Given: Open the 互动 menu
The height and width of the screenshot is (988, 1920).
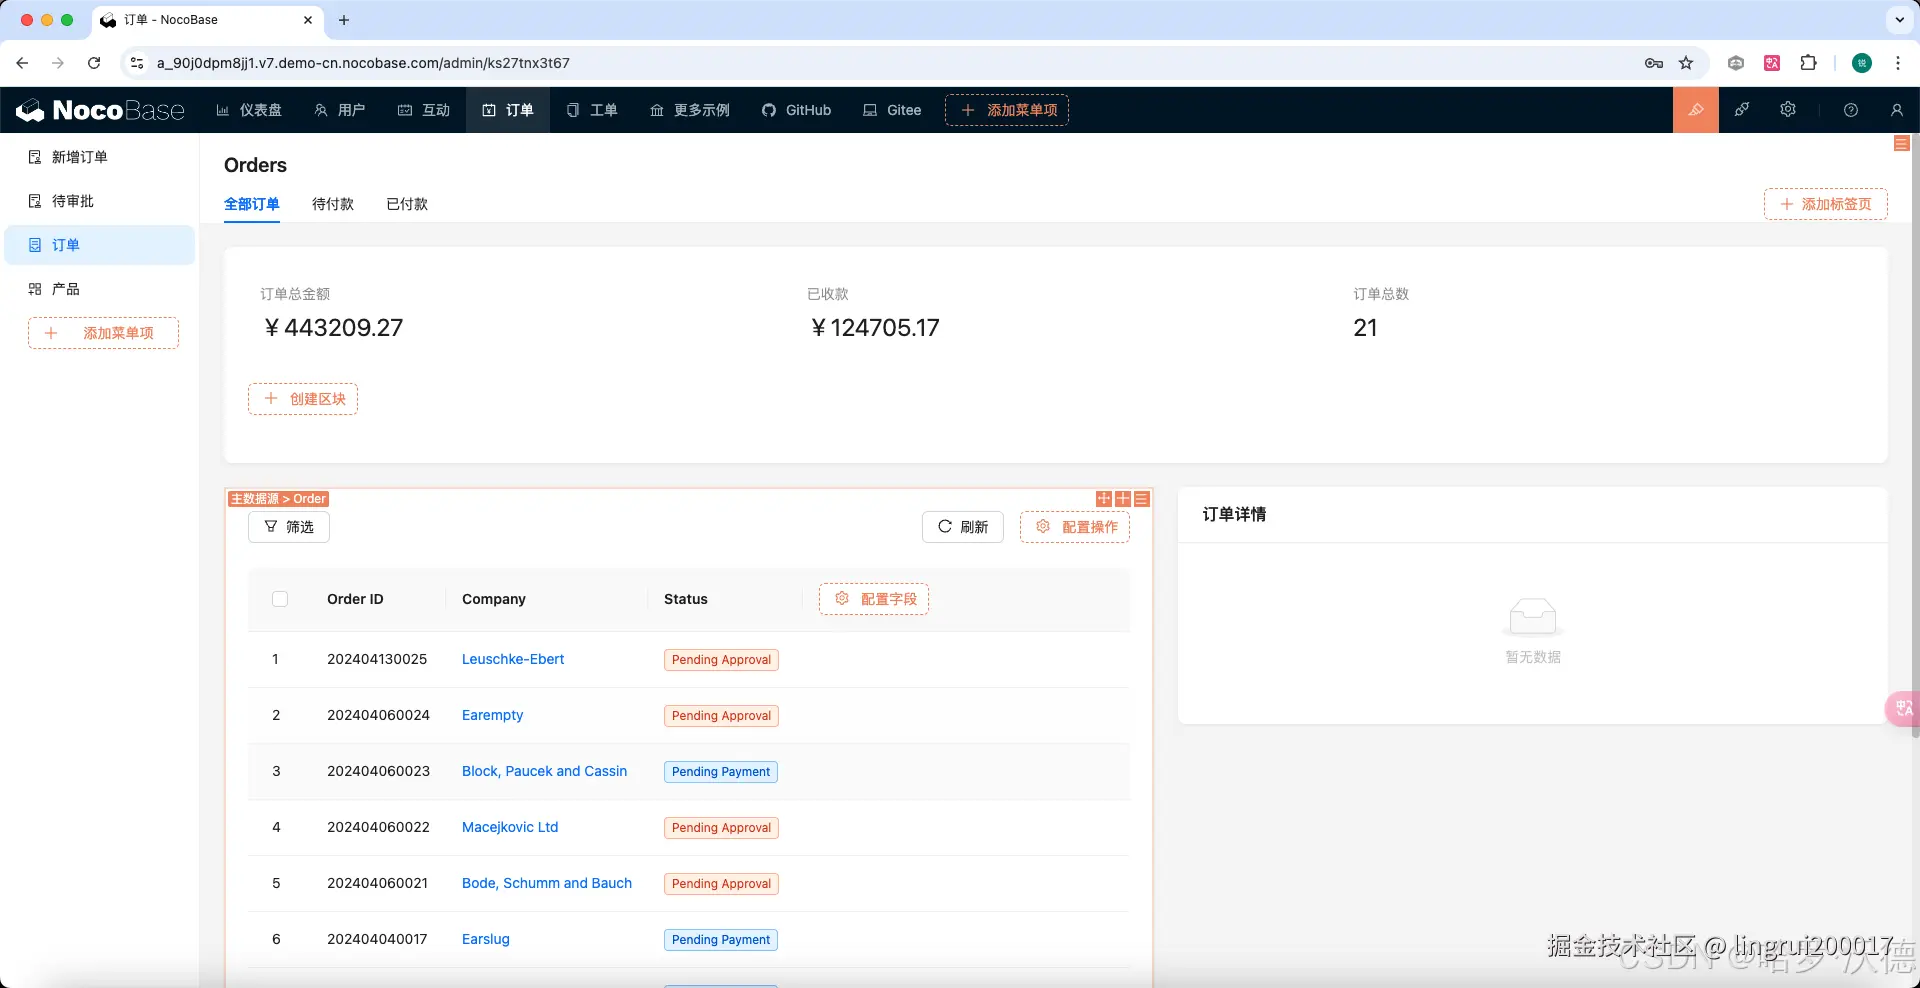Looking at the screenshot, I should pyautogui.click(x=424, y=110).
